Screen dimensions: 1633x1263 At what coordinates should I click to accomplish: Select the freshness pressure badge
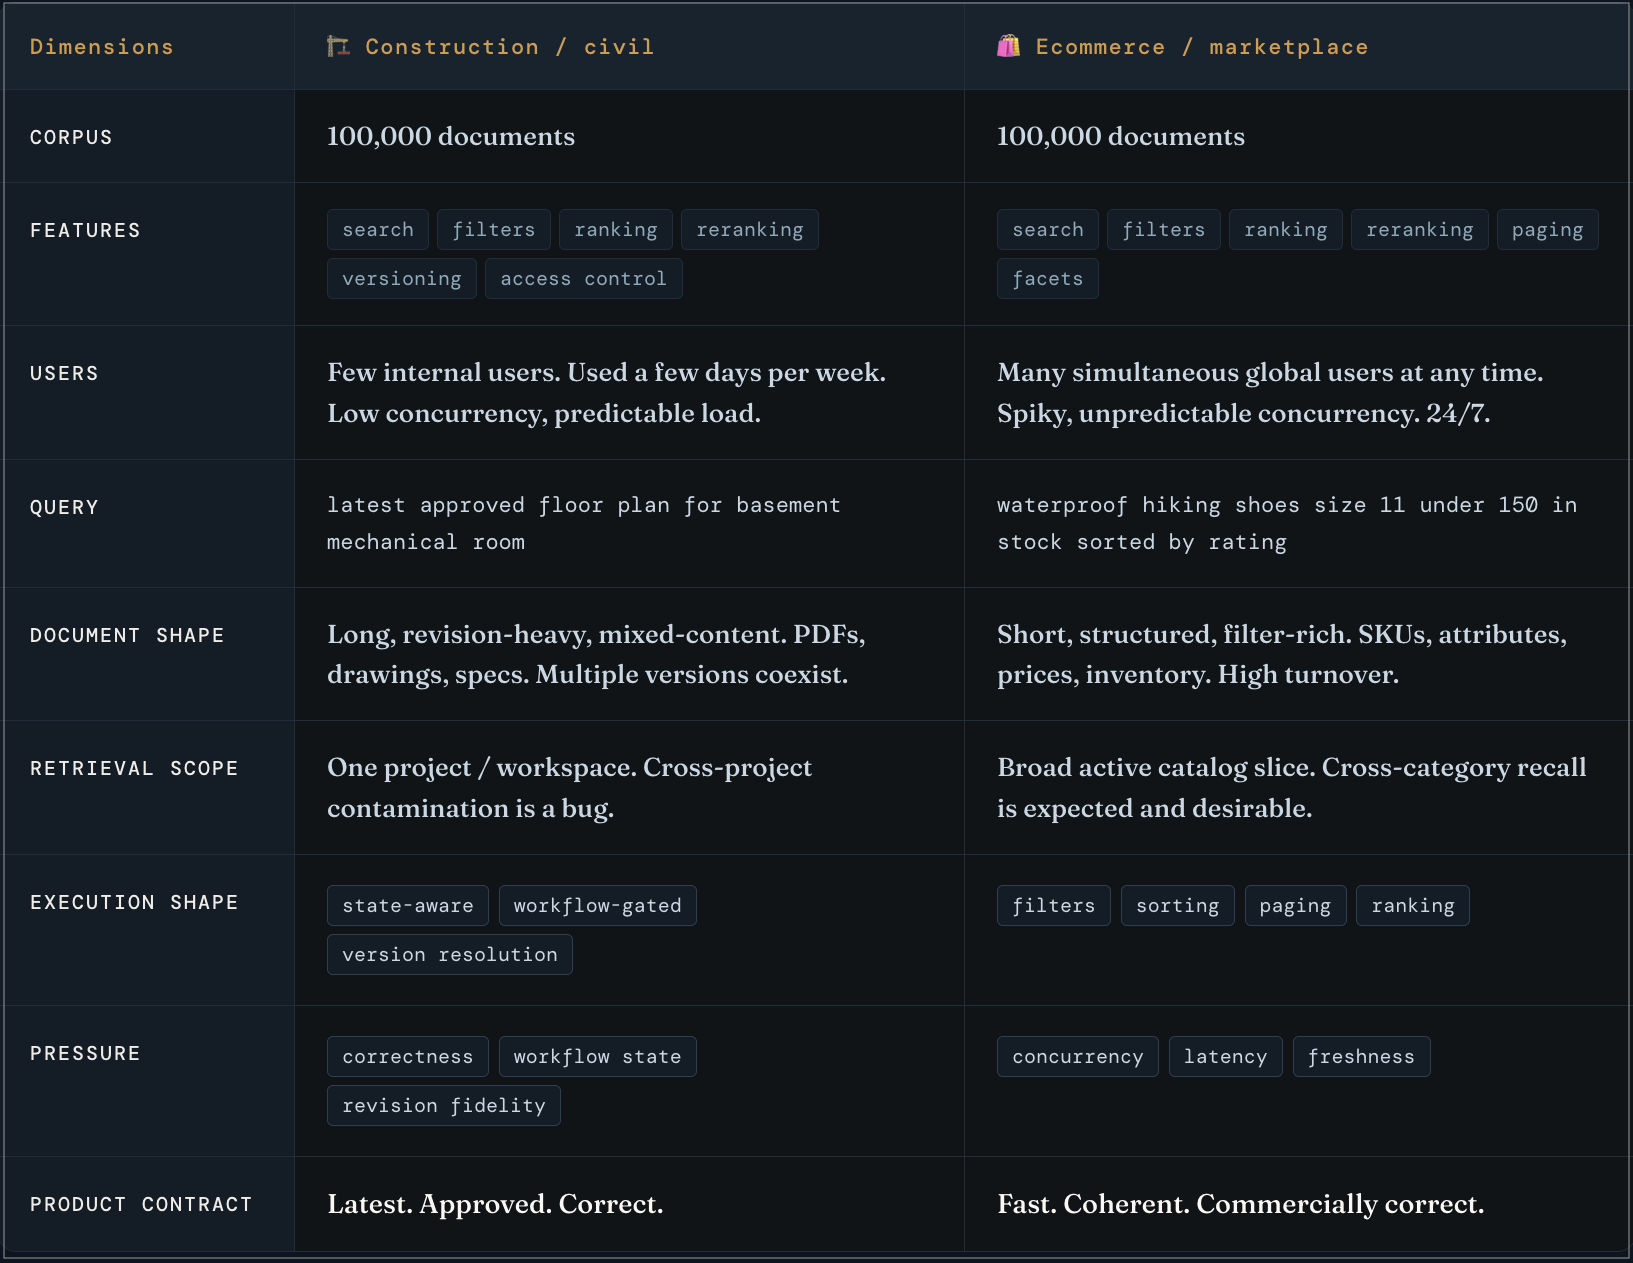tap(1361, 1056)
